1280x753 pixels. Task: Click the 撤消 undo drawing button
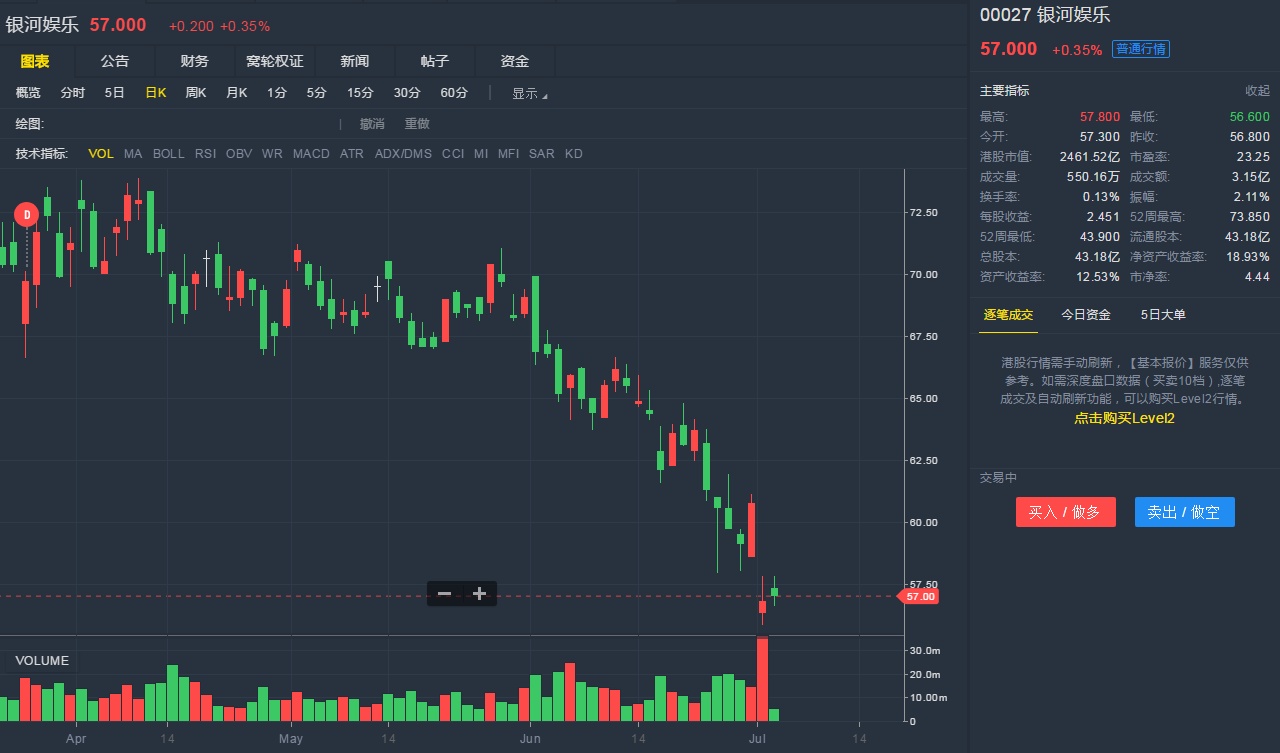(x=372, y=124)
